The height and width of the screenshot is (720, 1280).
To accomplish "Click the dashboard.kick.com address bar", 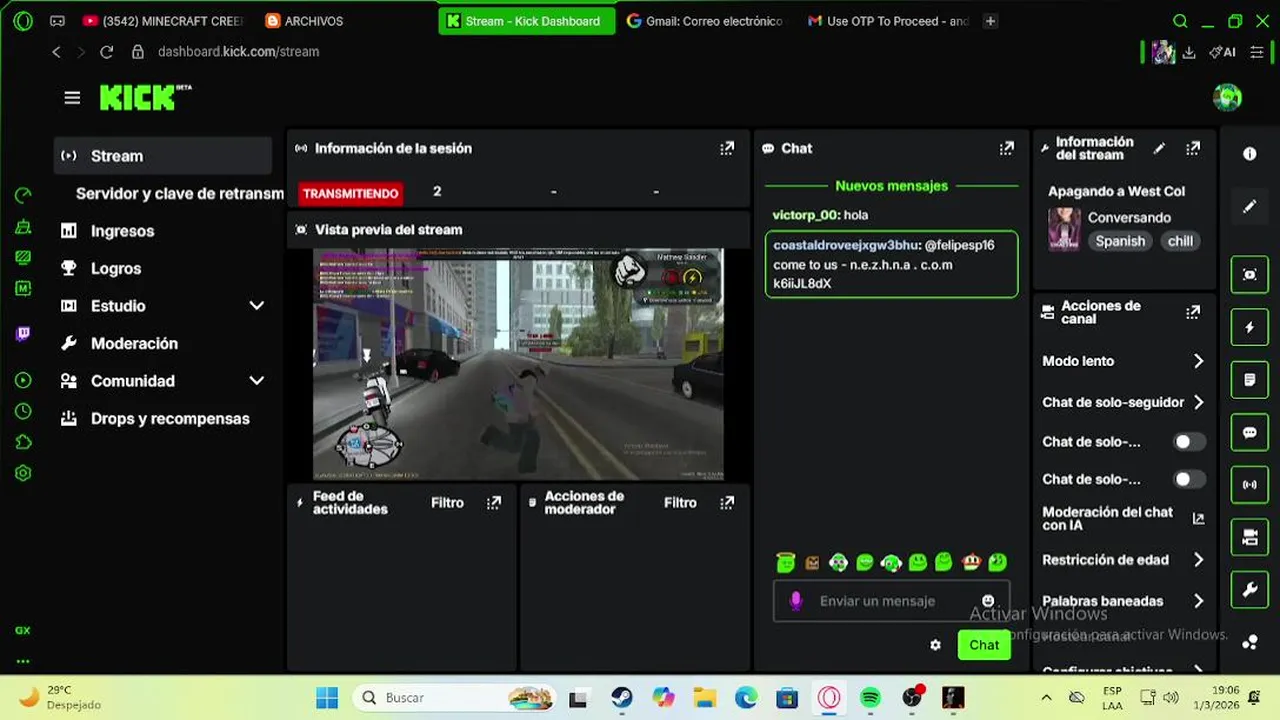I will coord(238,52).
